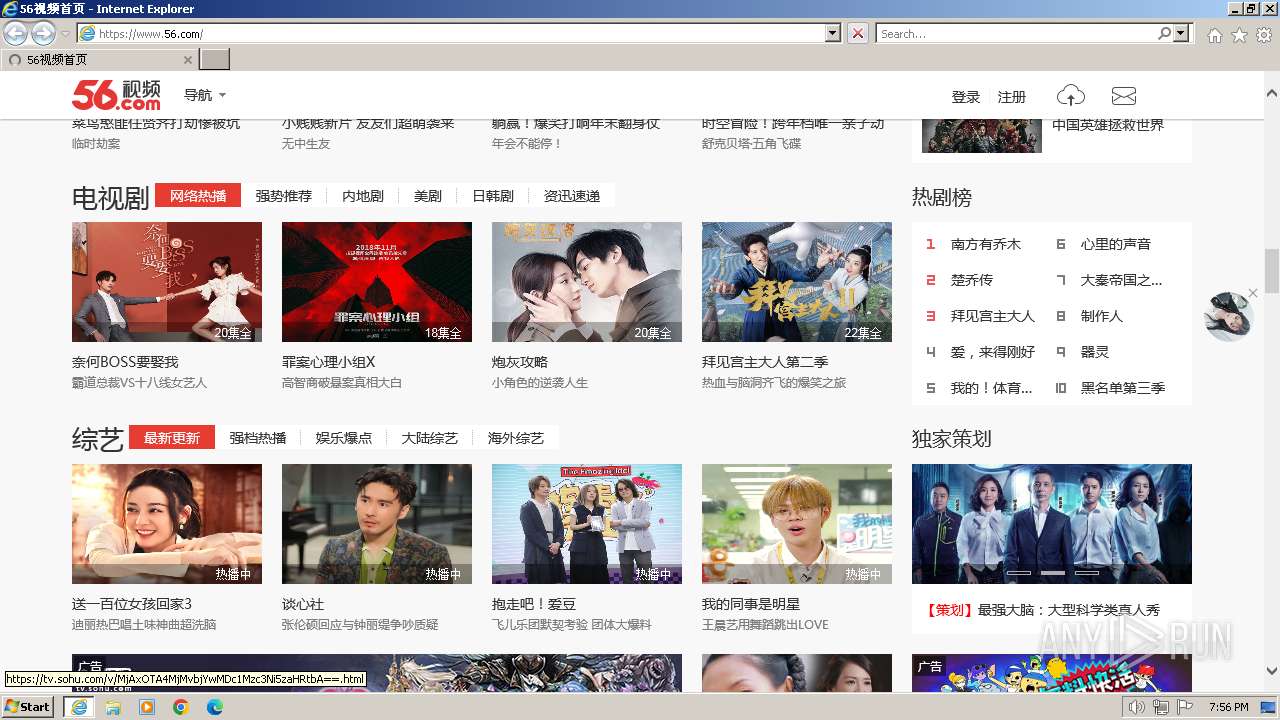
Task: Launch Internet Explorer from taskbar
Action: (78, 707)
